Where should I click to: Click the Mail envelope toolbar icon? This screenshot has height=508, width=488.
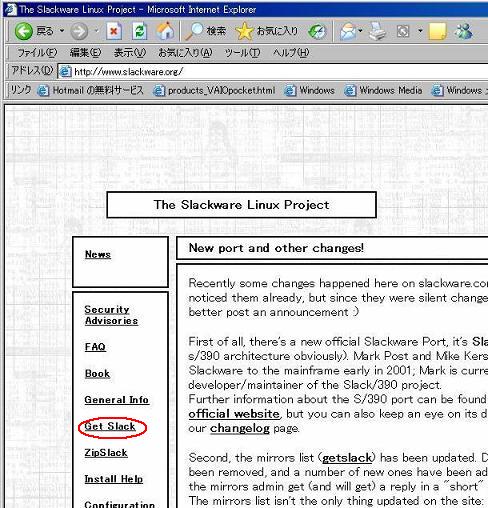tap(348, 32)
